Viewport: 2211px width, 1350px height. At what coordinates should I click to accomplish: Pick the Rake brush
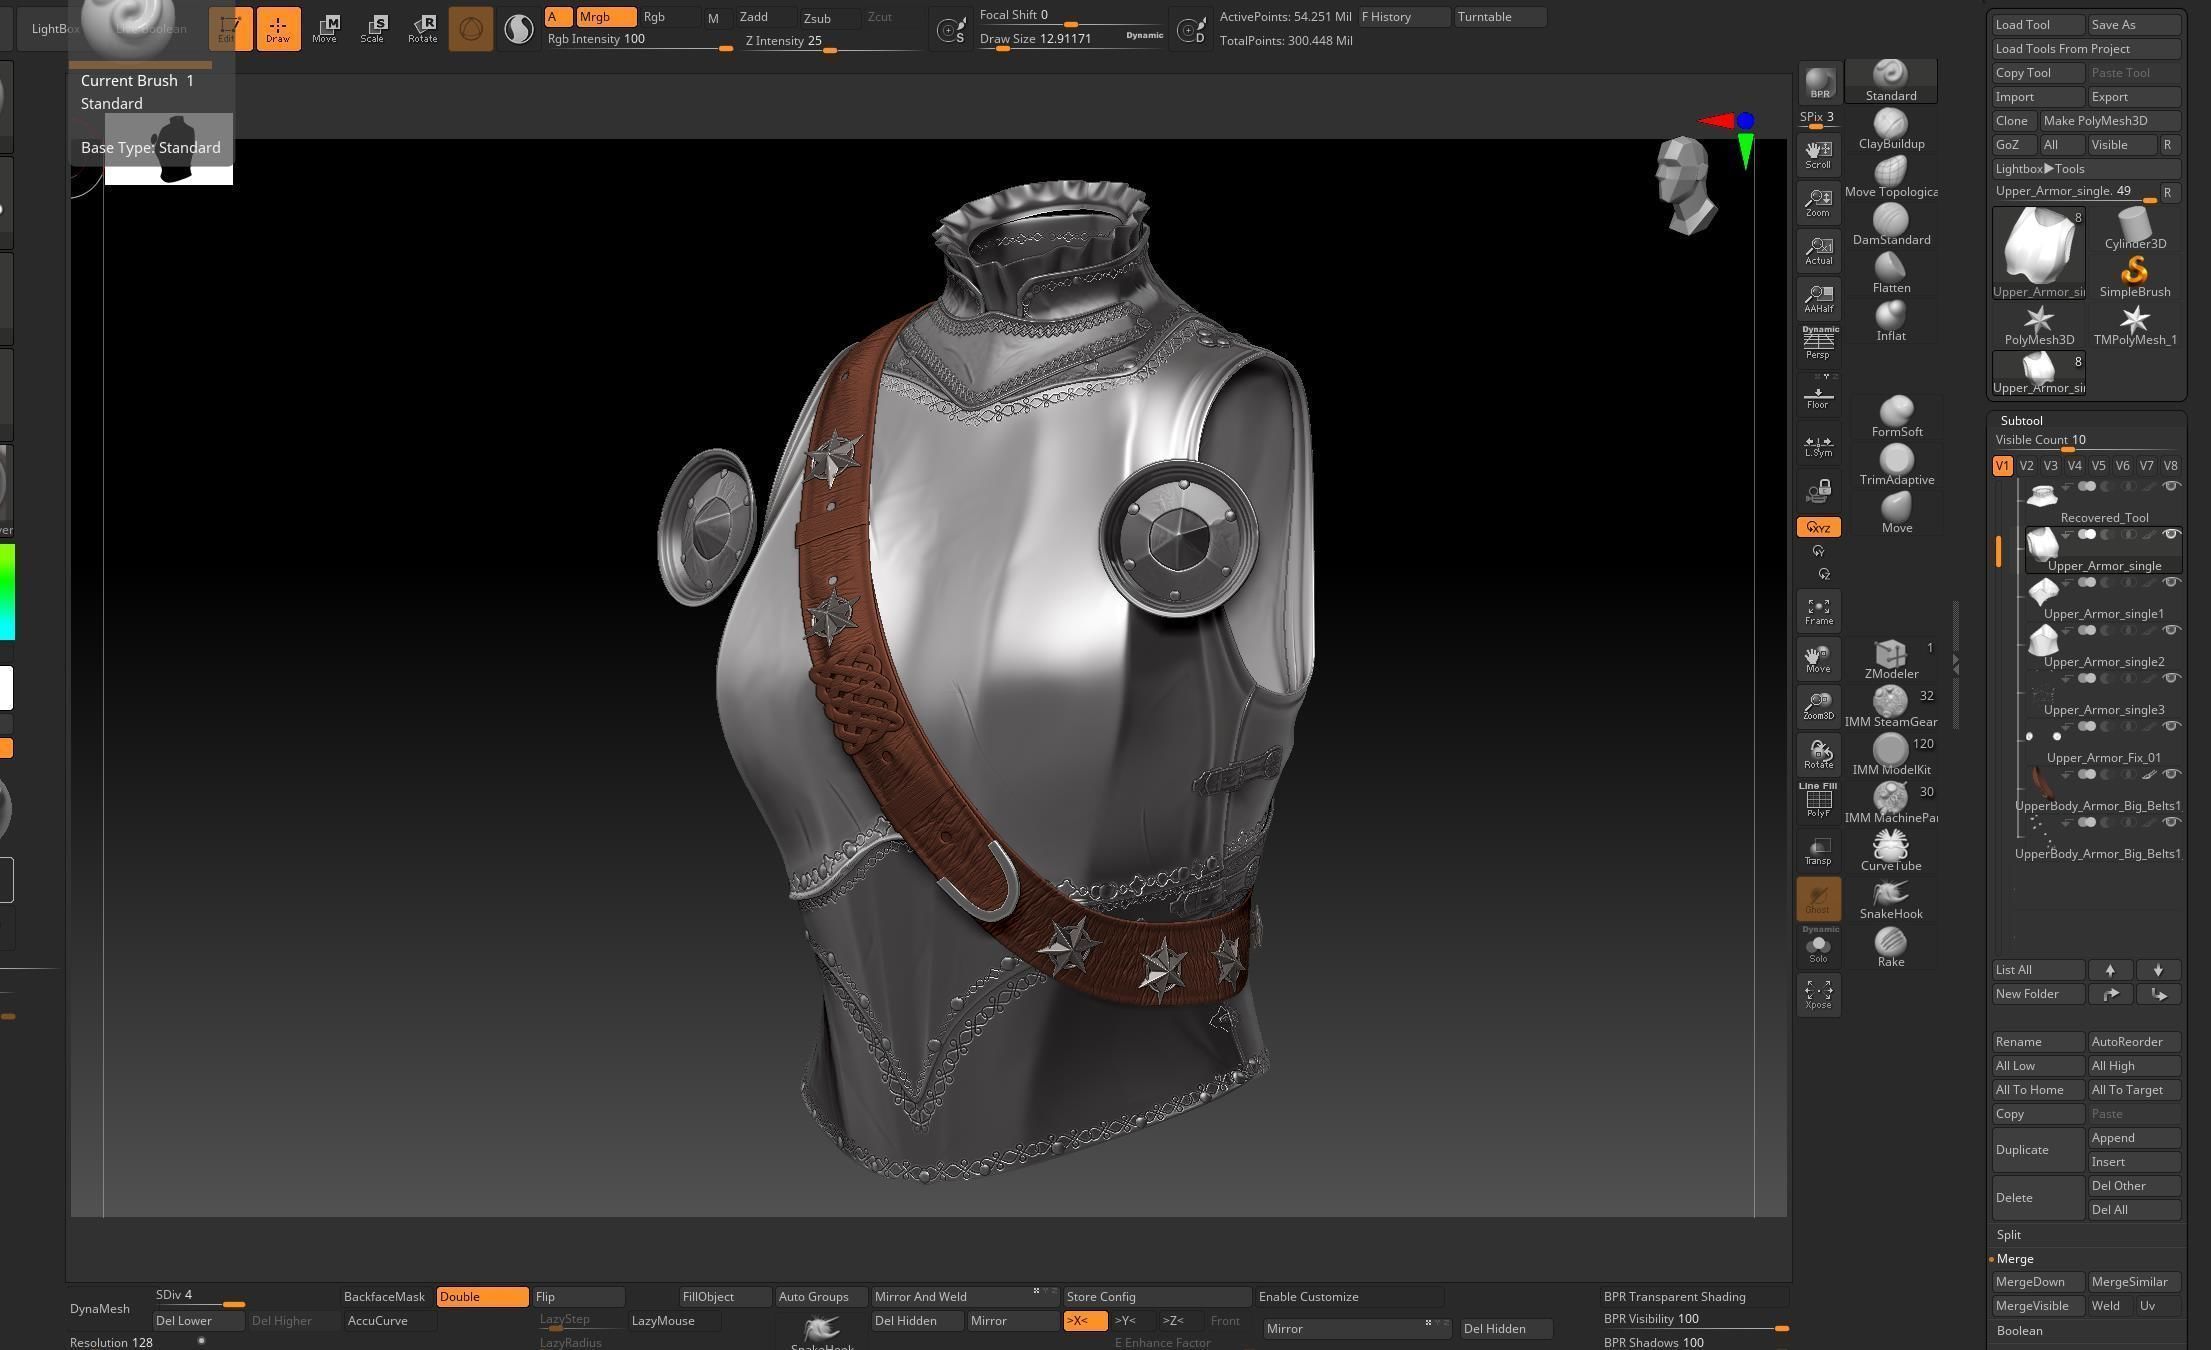[1891, 948]
